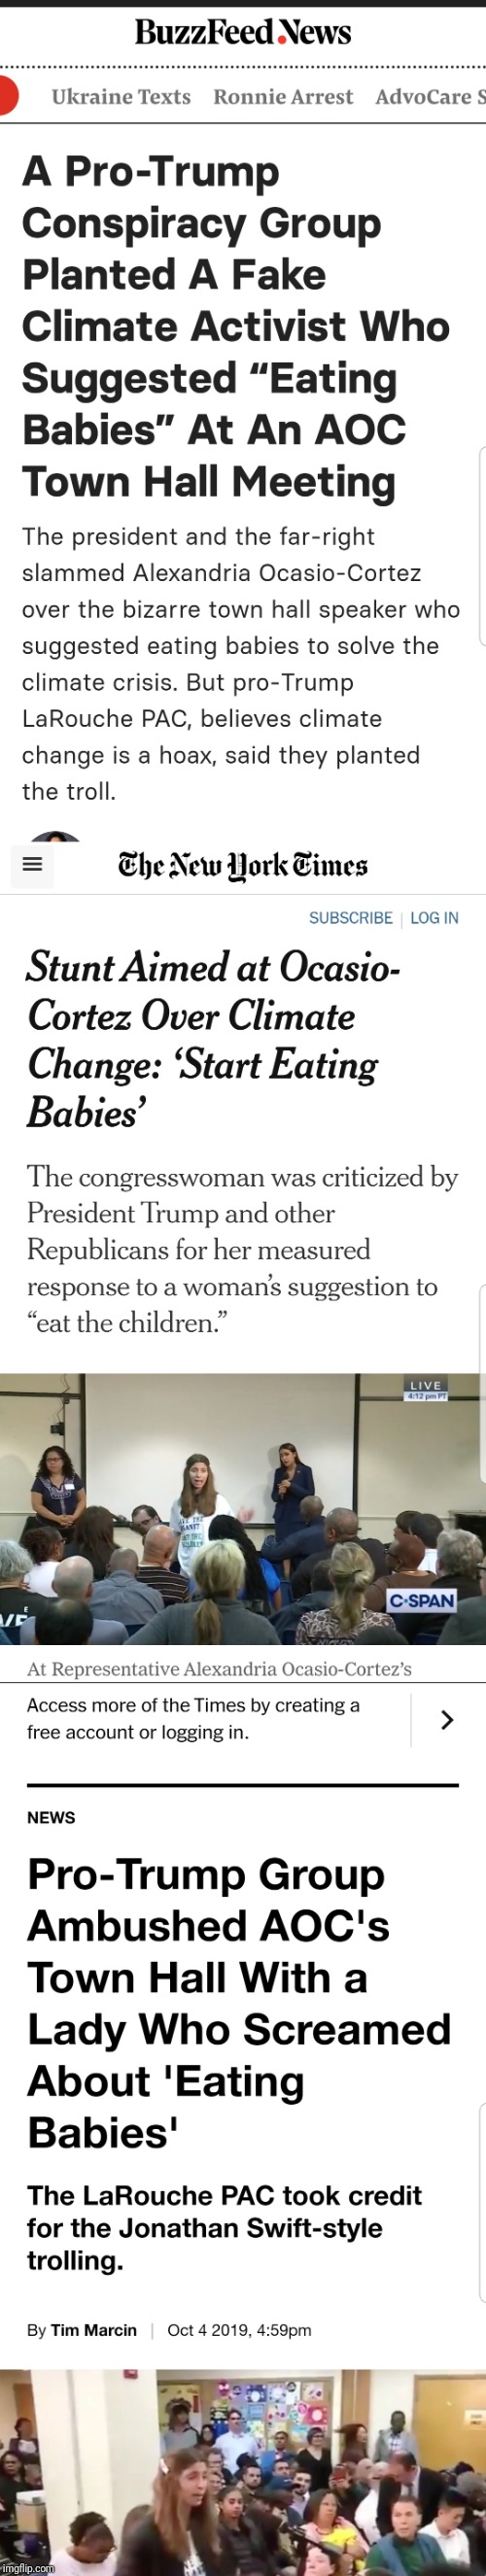The image size is (486, 2576).
Task: Click the author avatar under BuzzFeed article
Action: click(55, 836)
